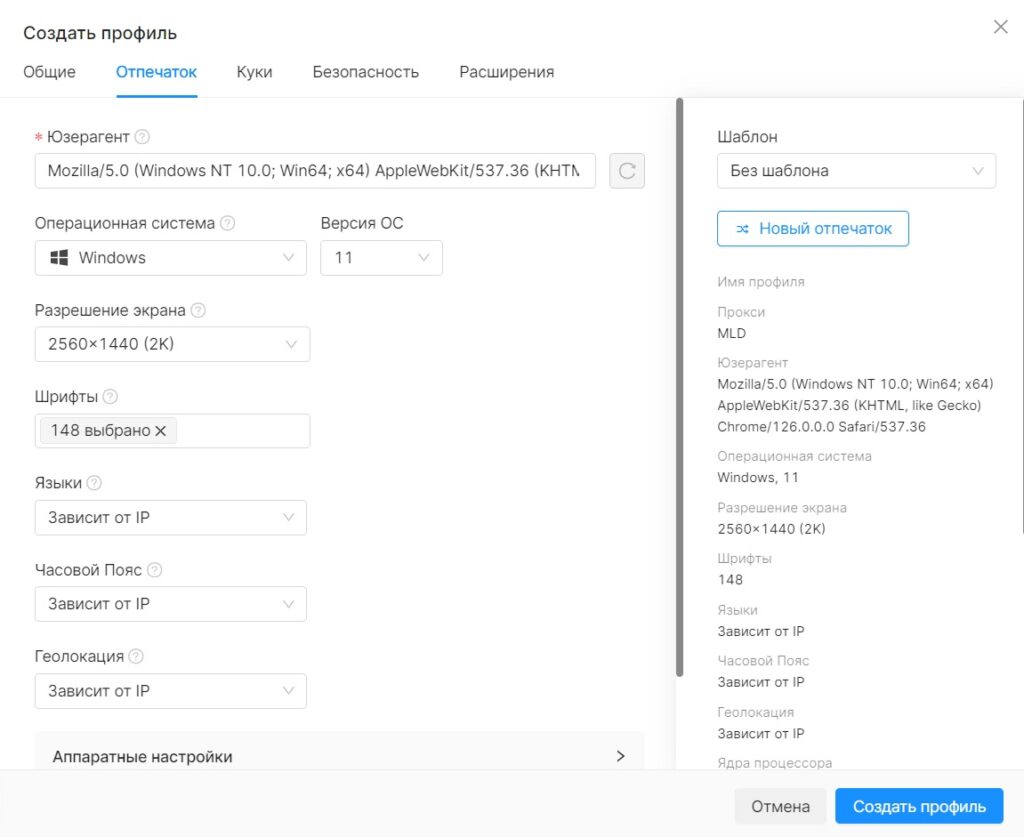
Task: Open the Версия ОС dropdown
Action: (x=381, y=258)
